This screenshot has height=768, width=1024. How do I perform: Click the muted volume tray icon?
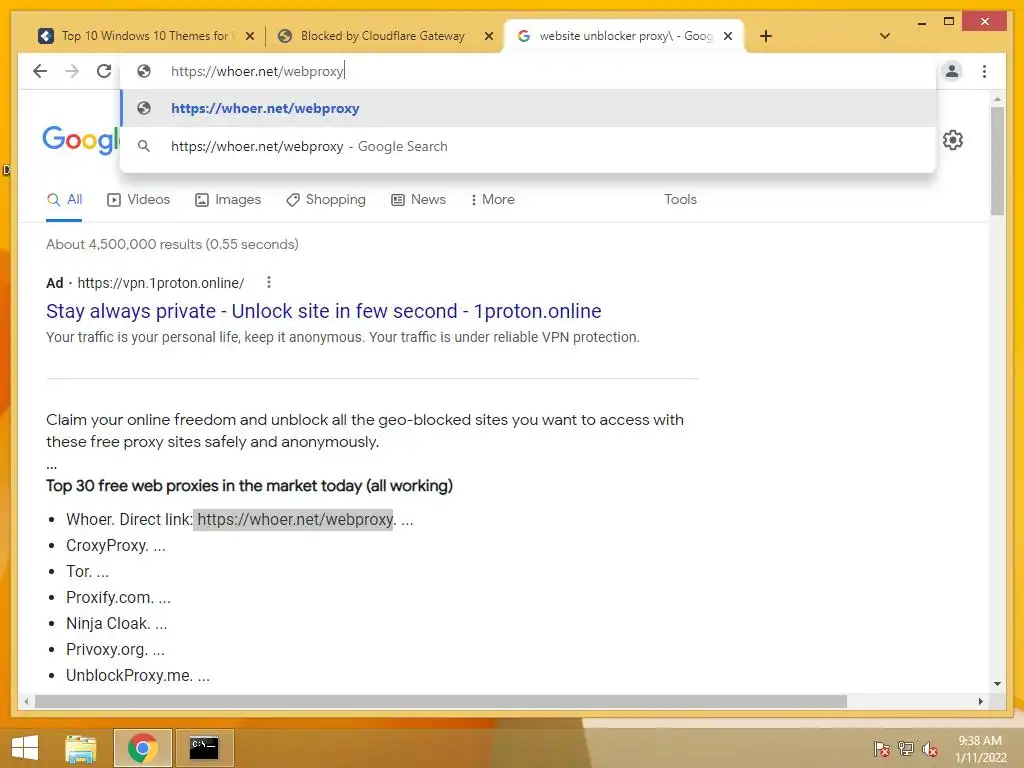930,749
